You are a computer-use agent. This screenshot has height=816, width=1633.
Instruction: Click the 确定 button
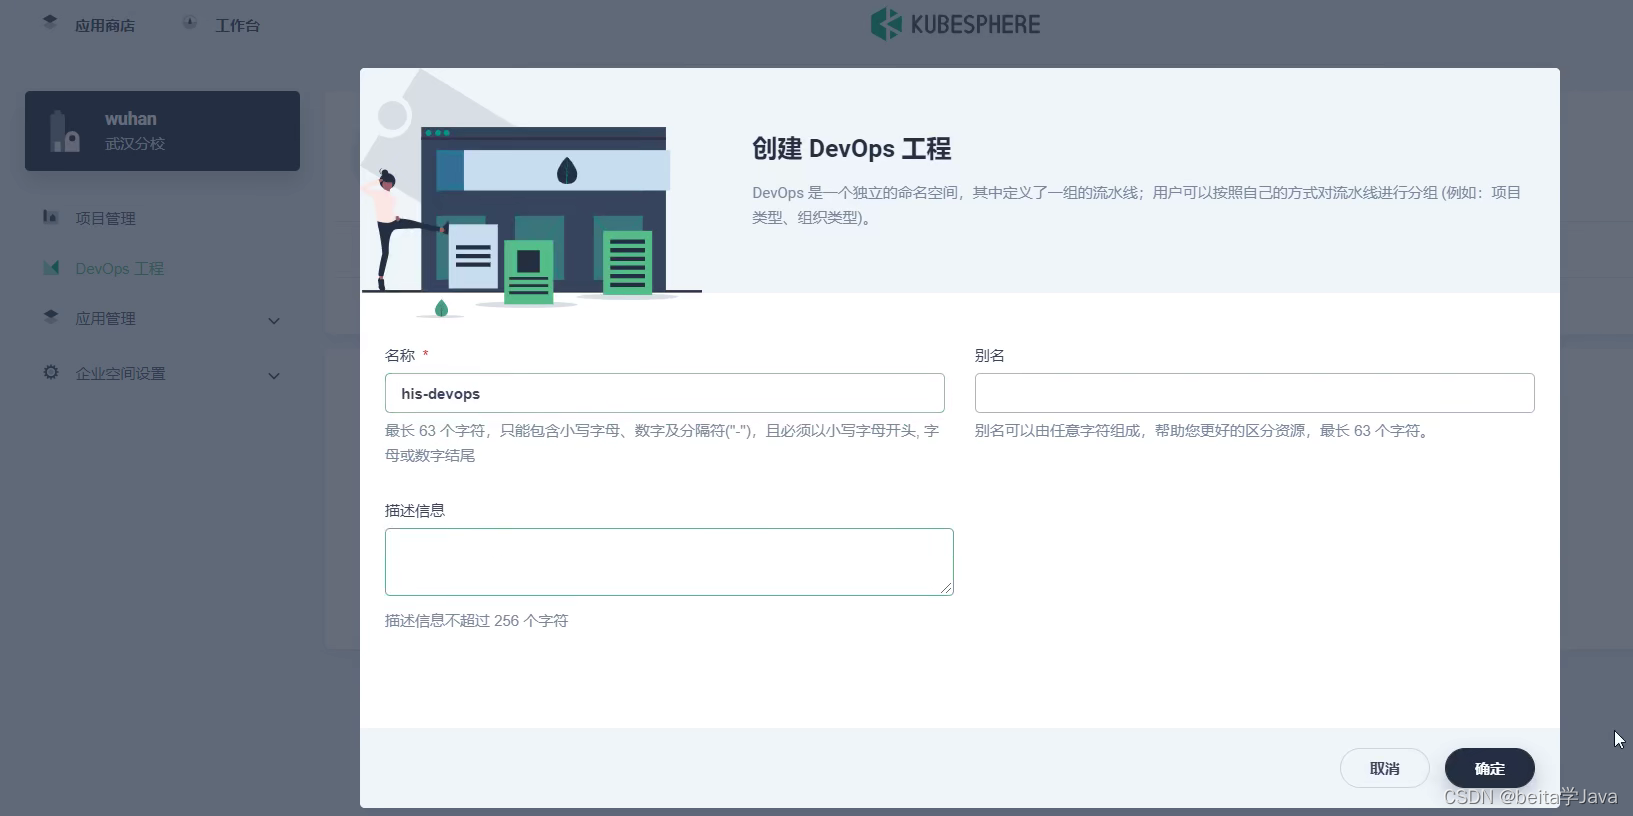[1489, 768]
